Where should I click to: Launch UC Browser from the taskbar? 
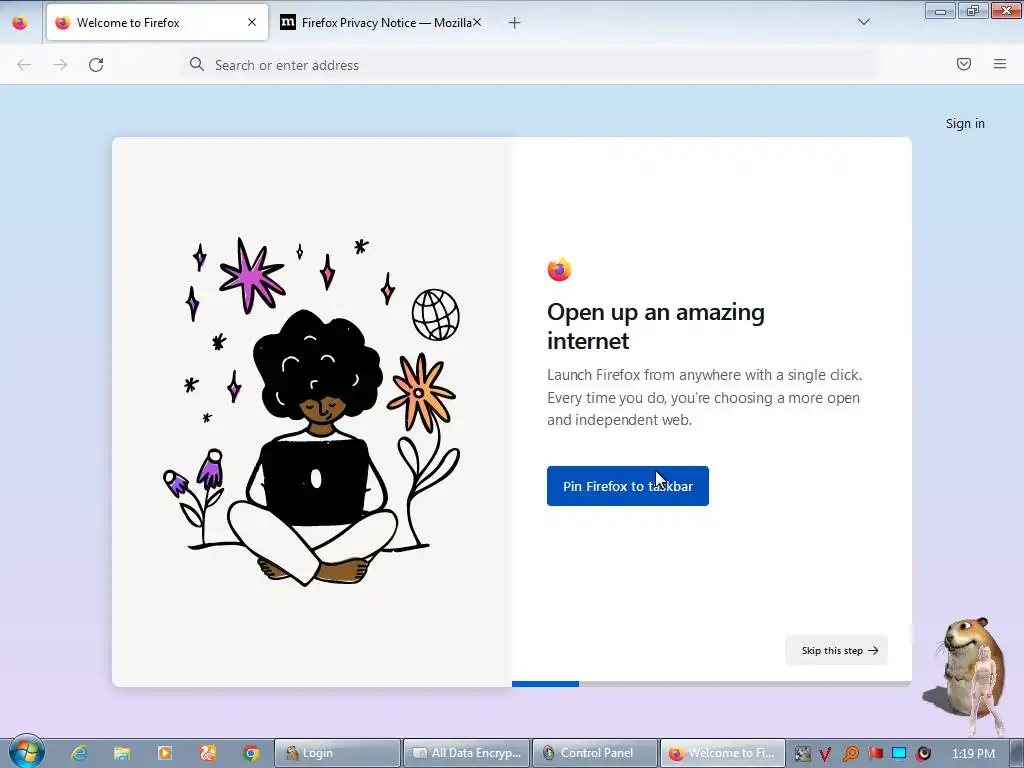[x=208, y=753]
